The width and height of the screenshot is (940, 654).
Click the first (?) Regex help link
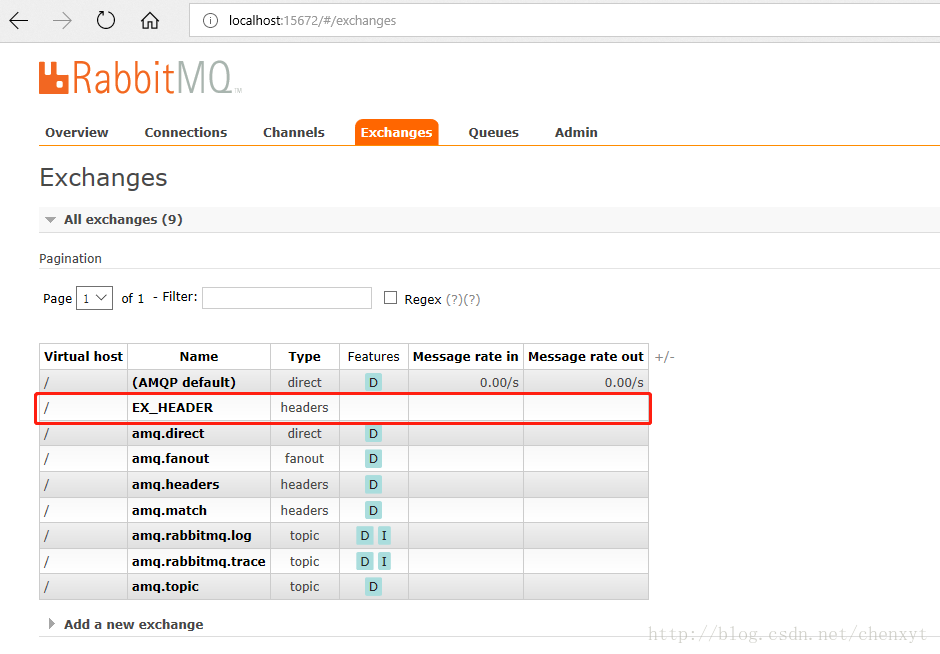click(x=454, y=299)
